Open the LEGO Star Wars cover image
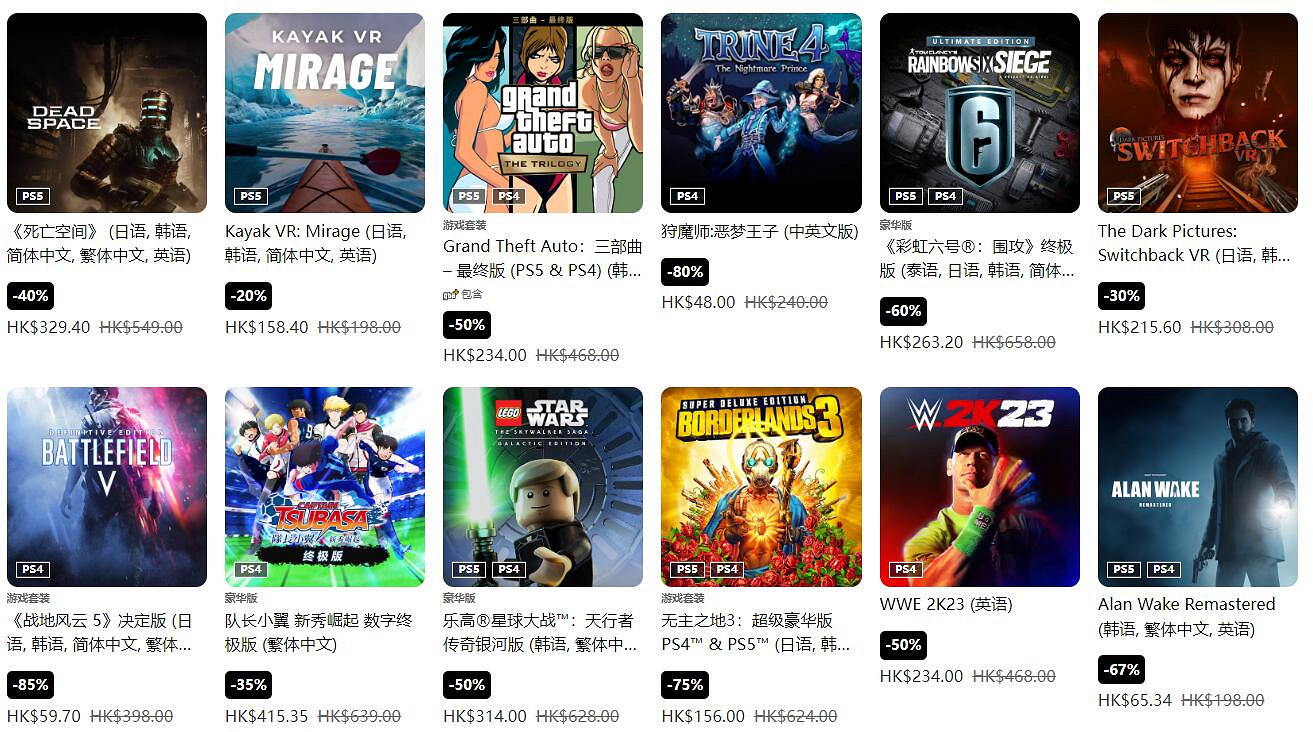Viewport: 1313px width, 732px height. 543,487
